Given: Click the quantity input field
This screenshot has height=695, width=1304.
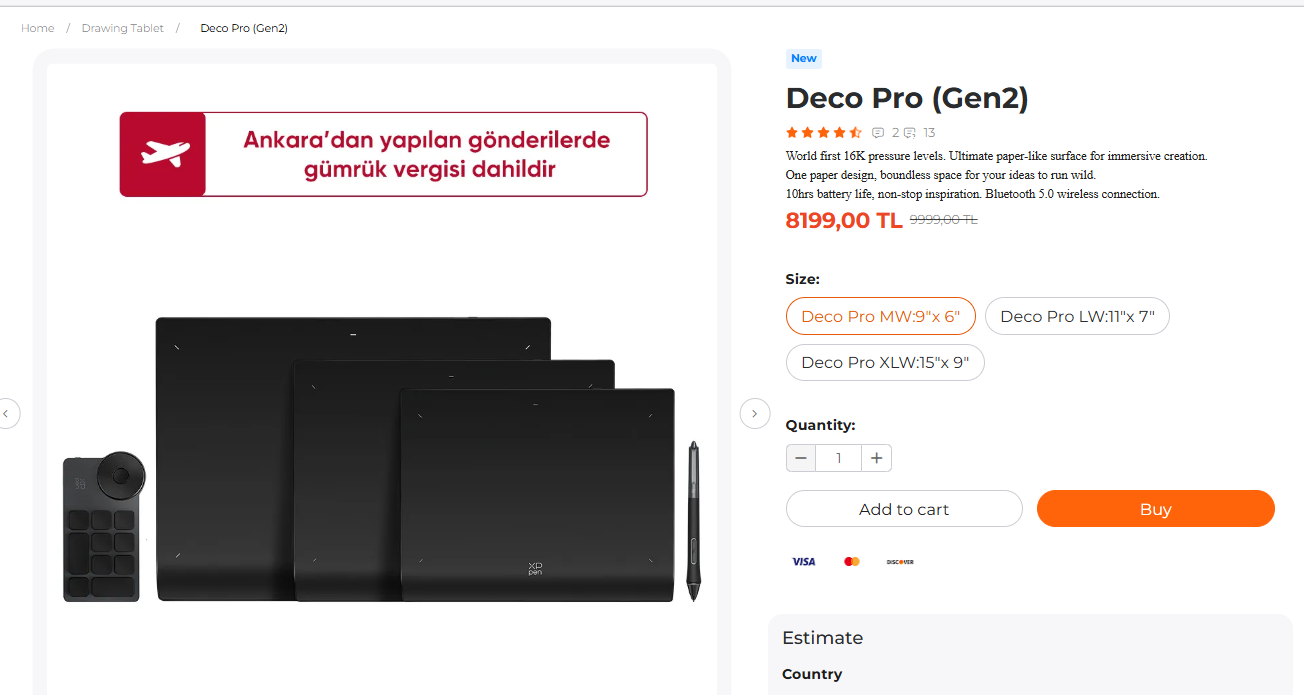Looking at the screenshot, I should 838,458.
